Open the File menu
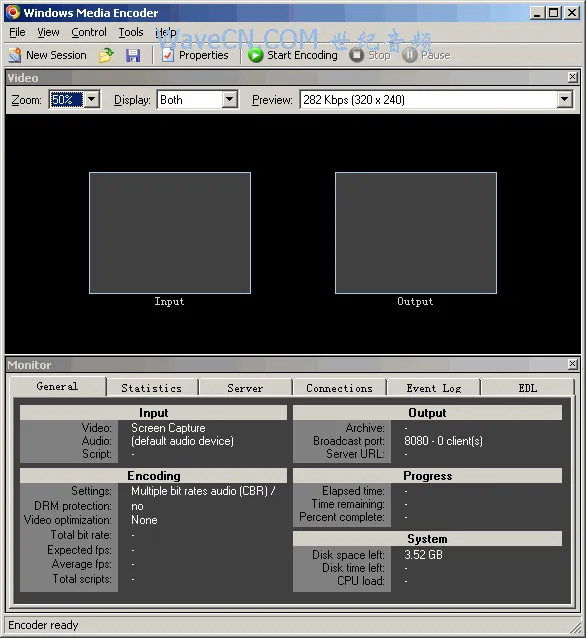 click(x=17, y=32)
